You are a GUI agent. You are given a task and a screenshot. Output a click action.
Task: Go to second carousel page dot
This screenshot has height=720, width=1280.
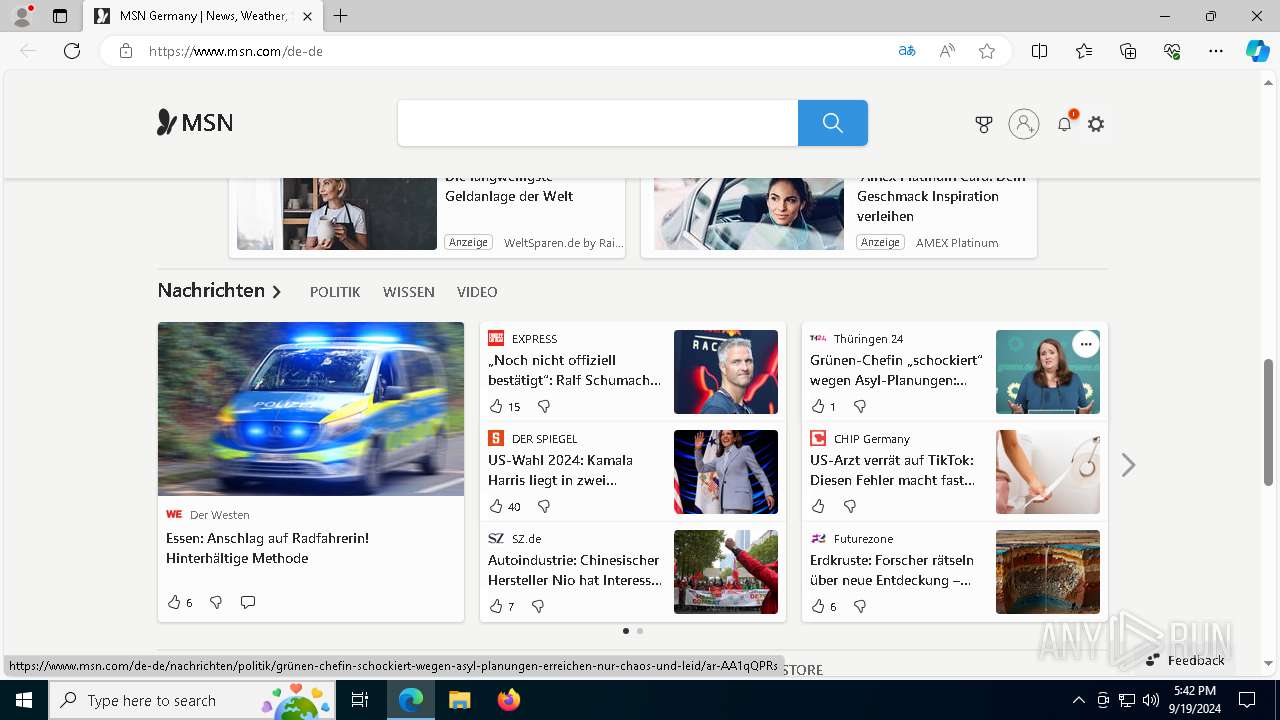click(640, 631)
